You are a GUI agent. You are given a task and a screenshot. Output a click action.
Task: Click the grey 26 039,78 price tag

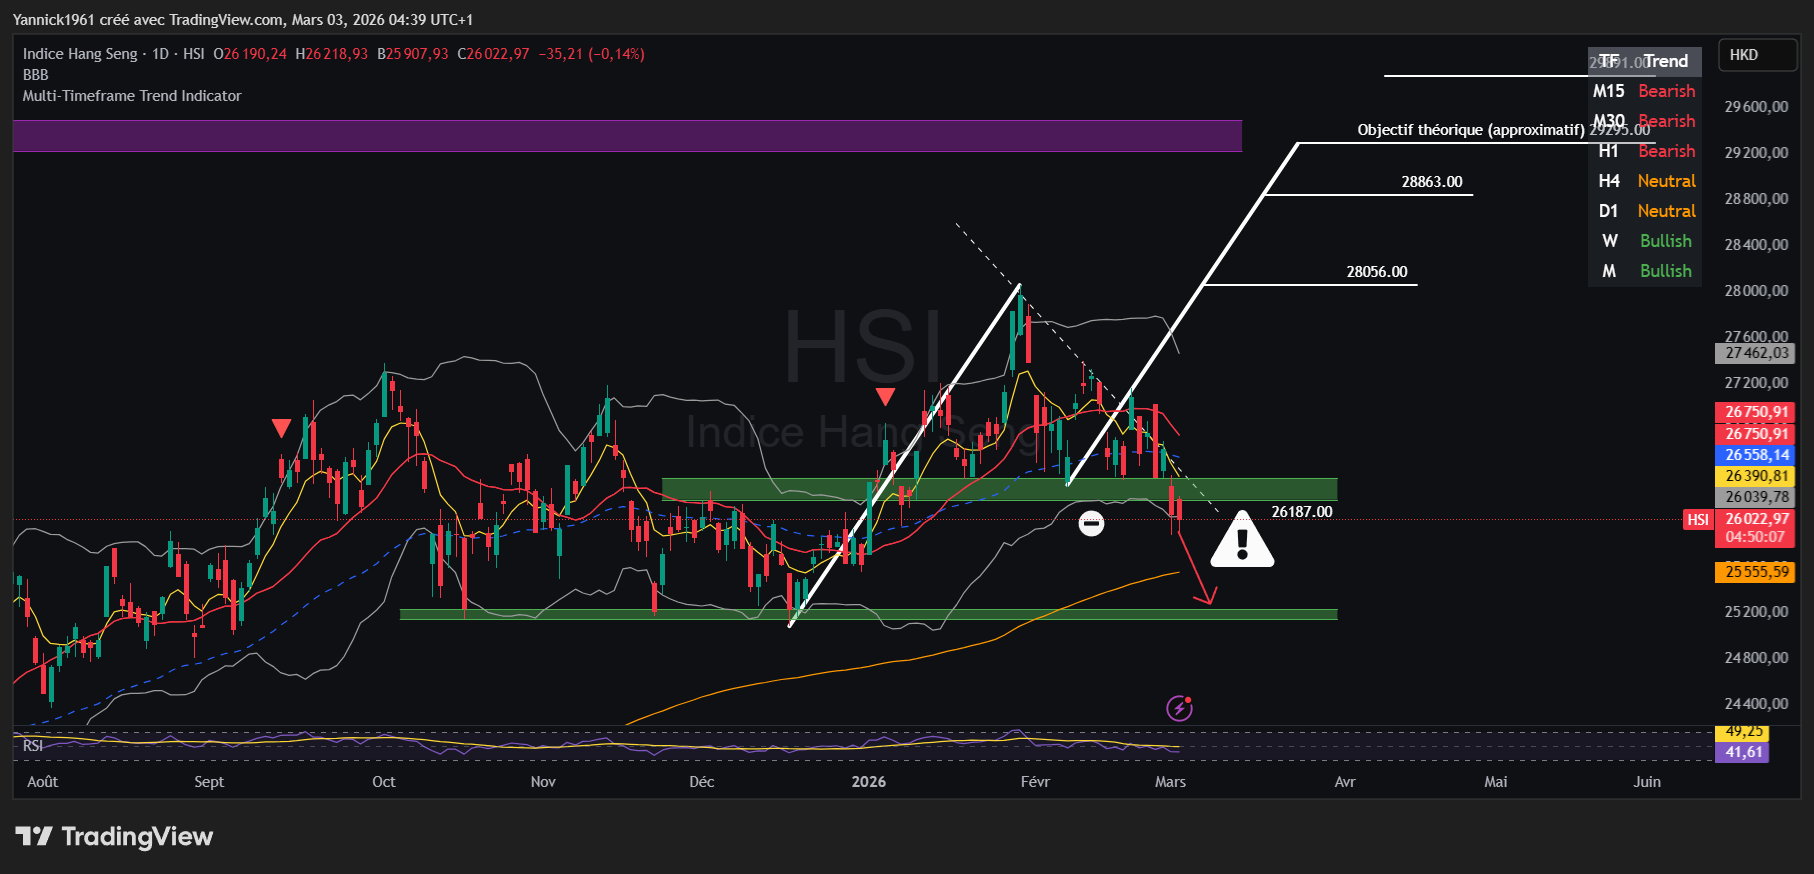[x=1755, y=497]
